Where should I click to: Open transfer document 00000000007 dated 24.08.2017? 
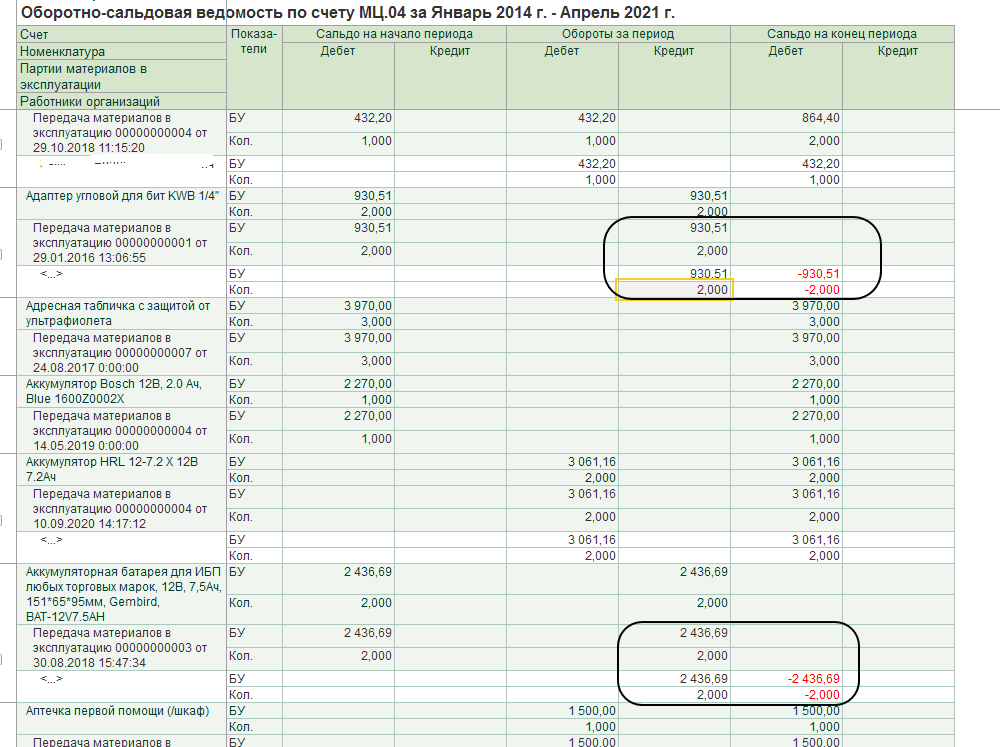pyautogui.click(x=119, y=352)
